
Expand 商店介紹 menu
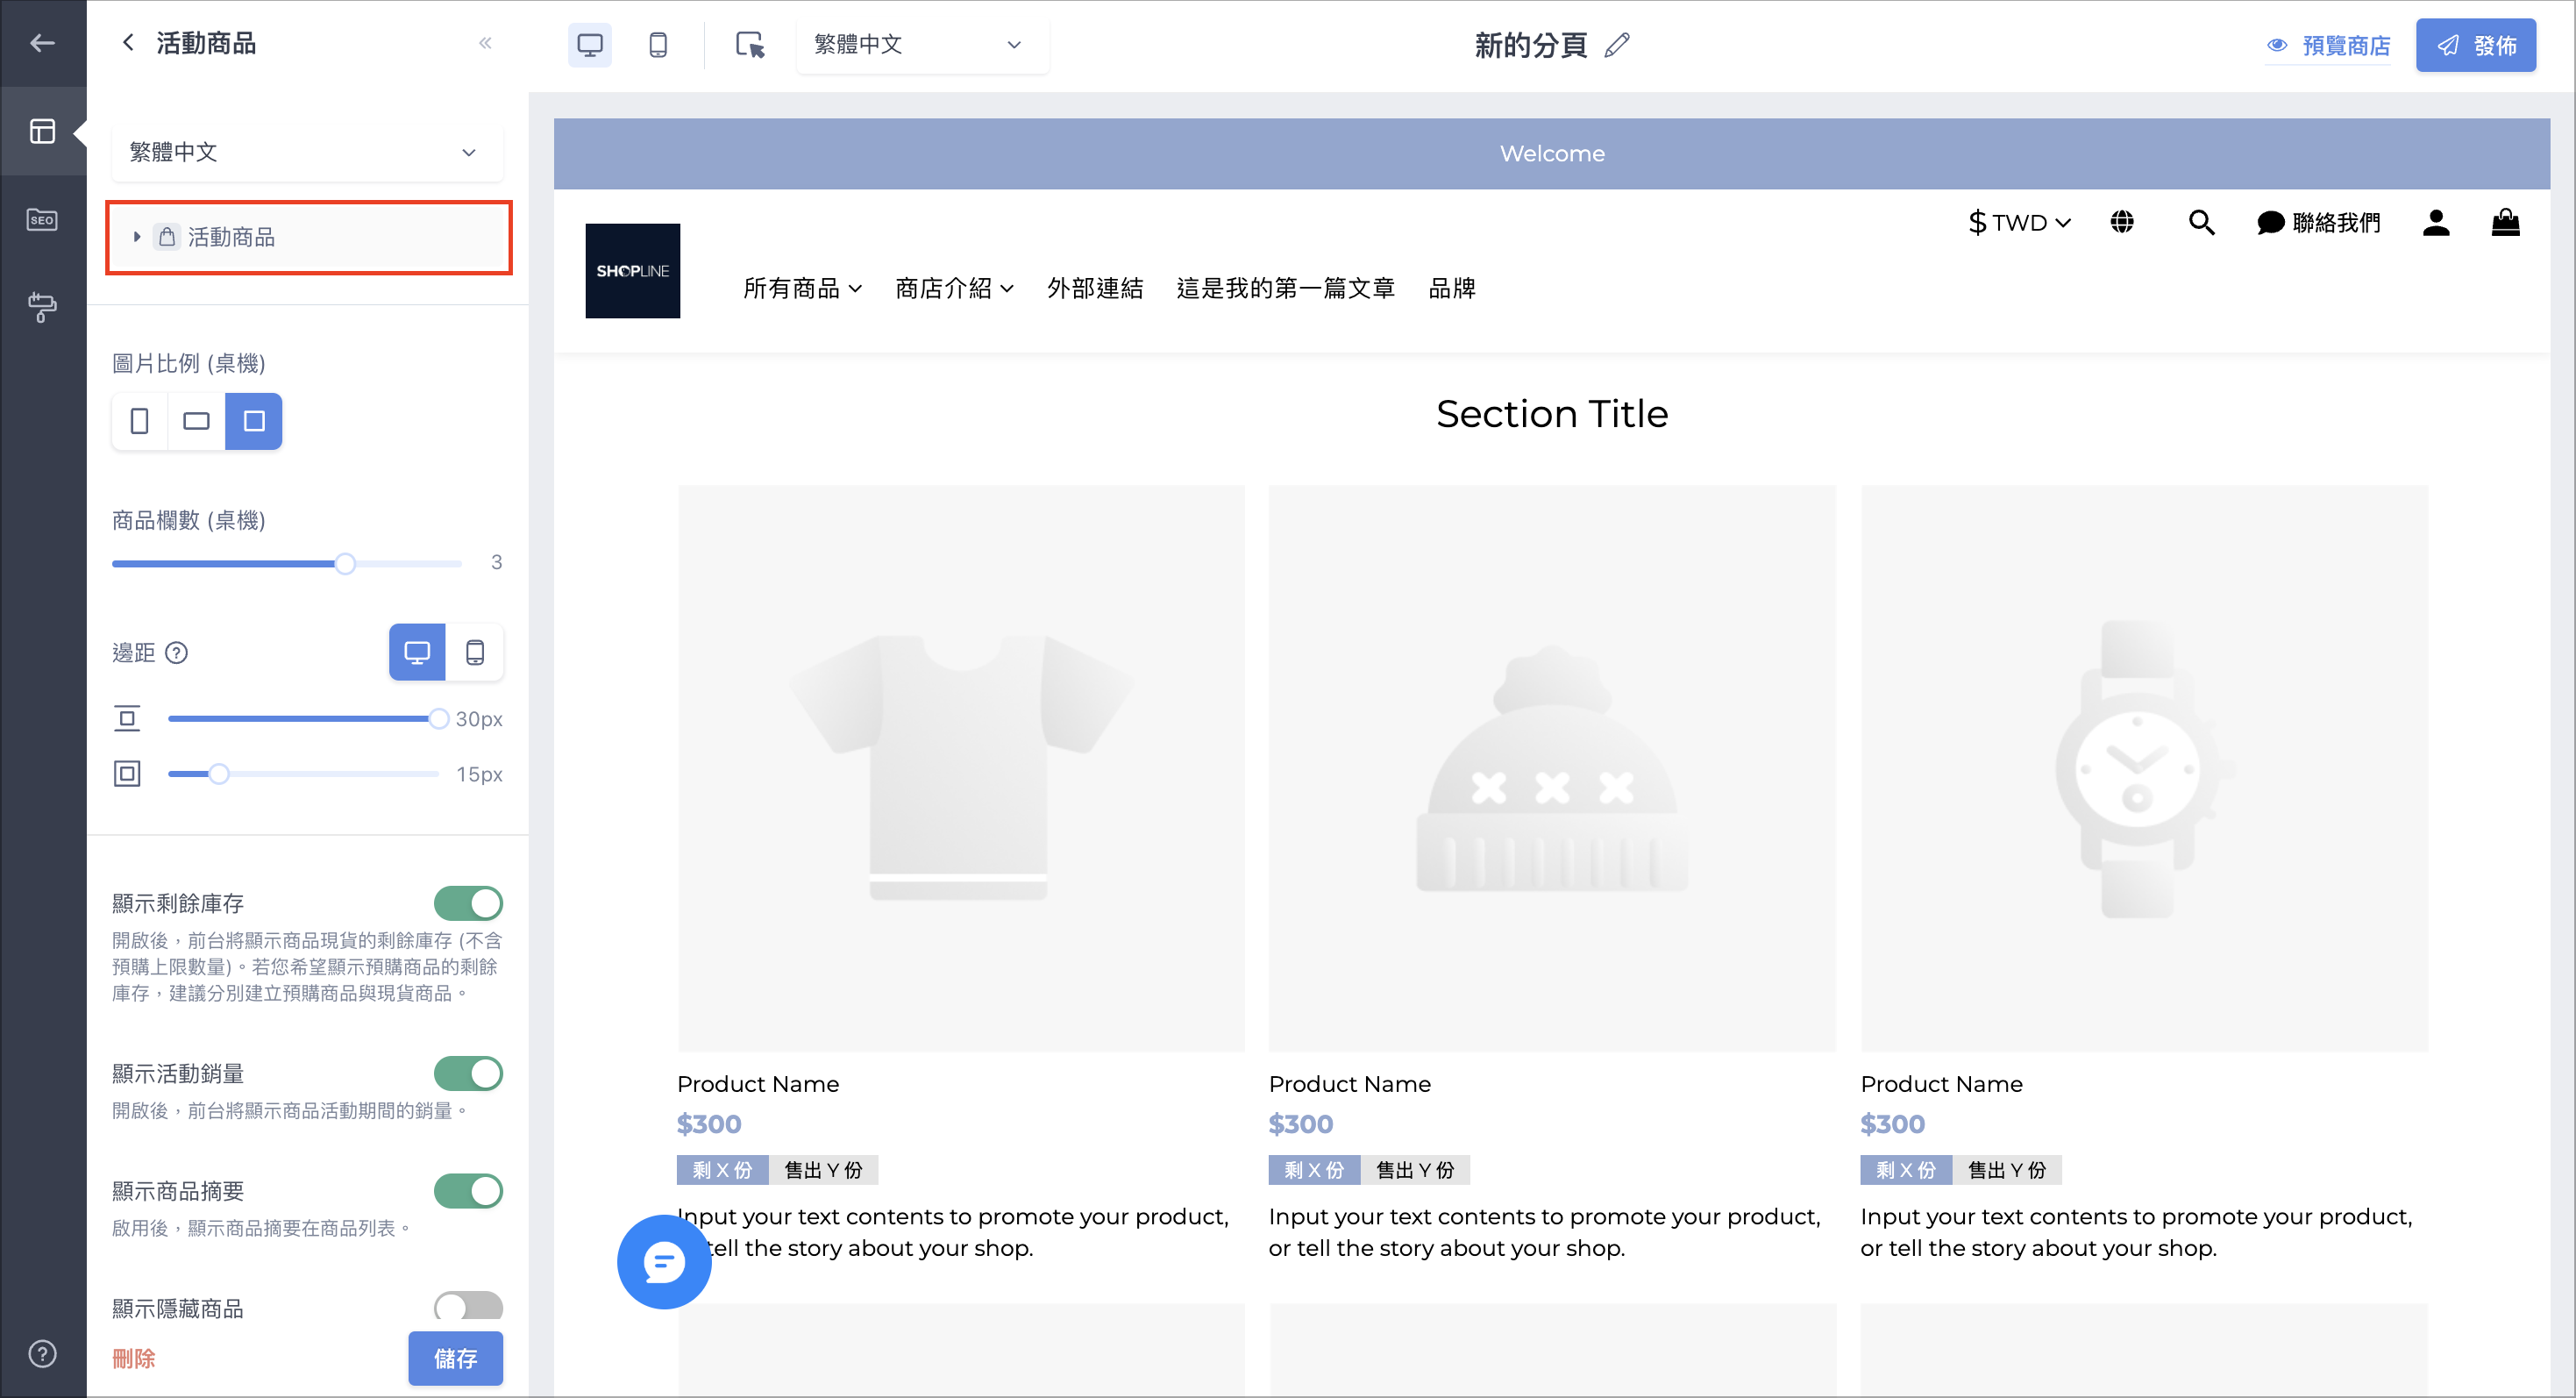(954, 288)
